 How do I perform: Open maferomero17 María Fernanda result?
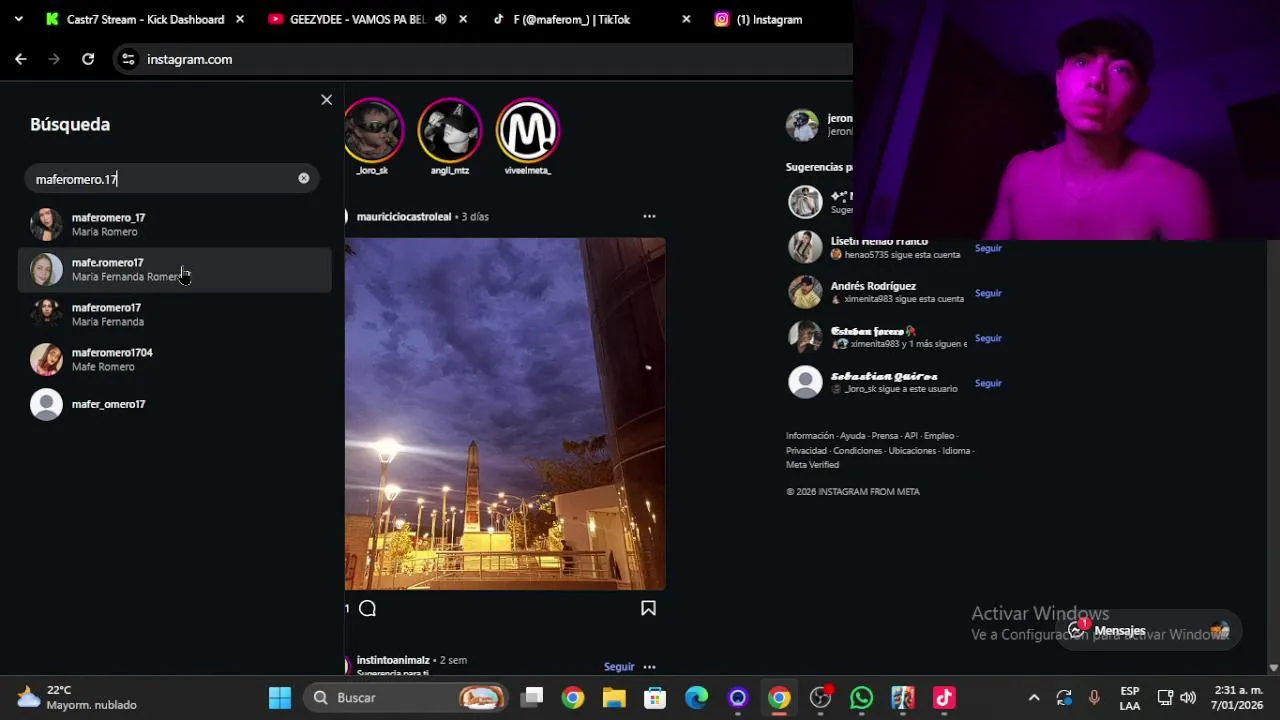(175, 314)
